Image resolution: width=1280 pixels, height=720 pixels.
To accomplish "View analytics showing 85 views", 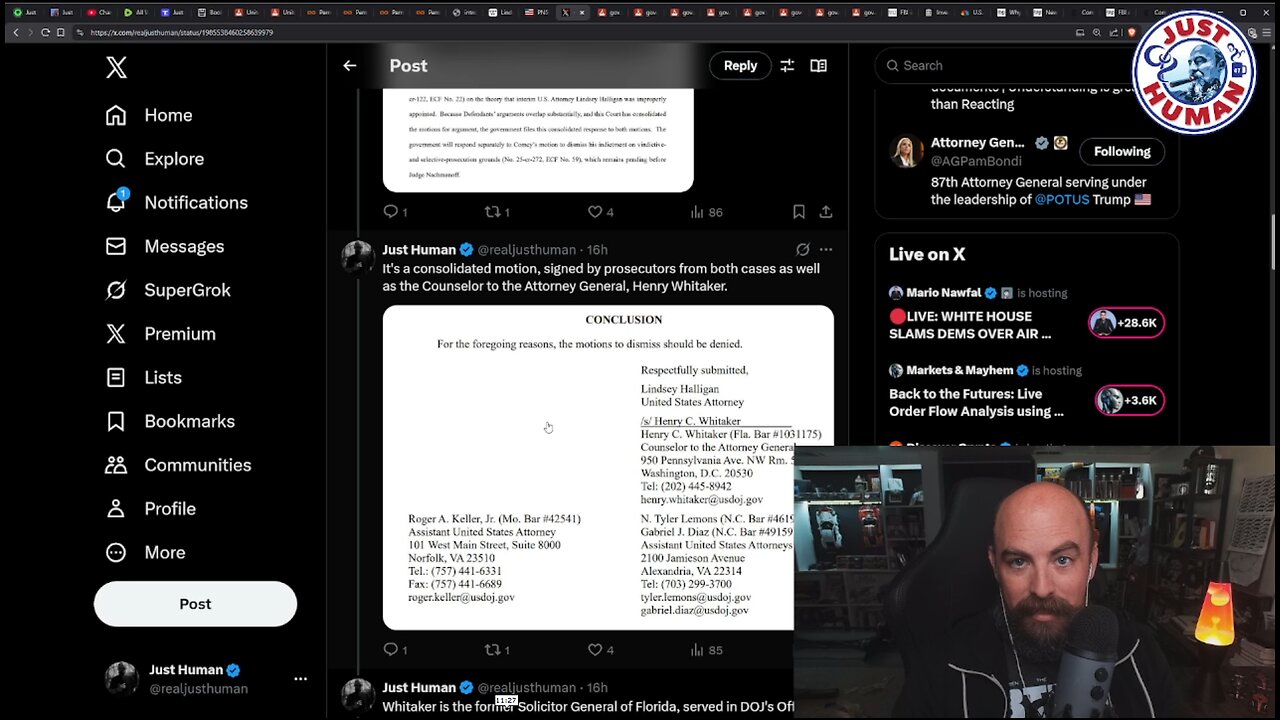I will (x=706, y=650).
